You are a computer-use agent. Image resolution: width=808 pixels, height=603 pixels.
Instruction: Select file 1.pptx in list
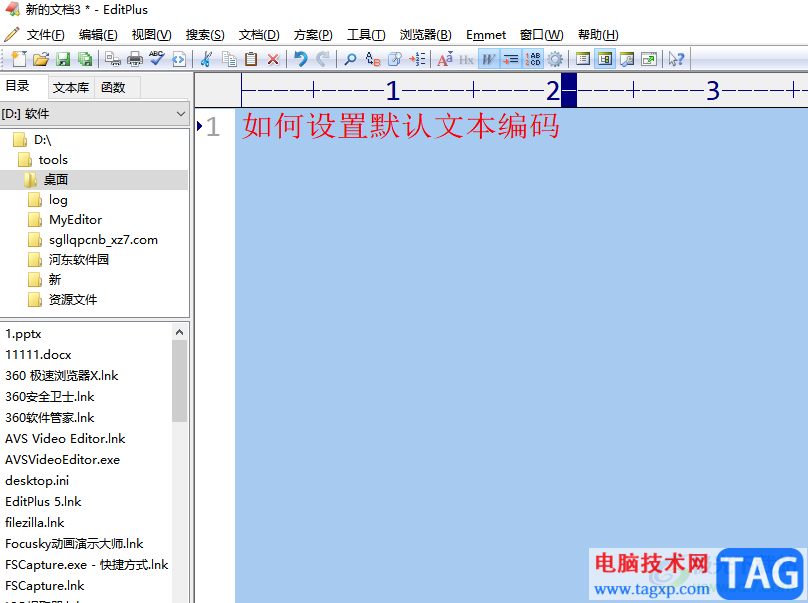[23, 334]
